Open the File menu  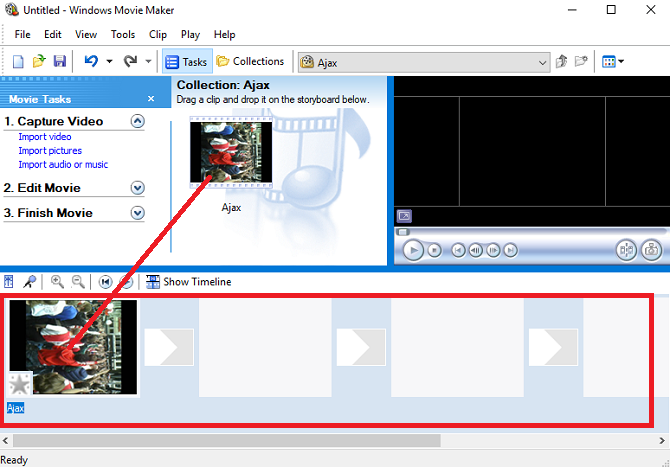22,34
